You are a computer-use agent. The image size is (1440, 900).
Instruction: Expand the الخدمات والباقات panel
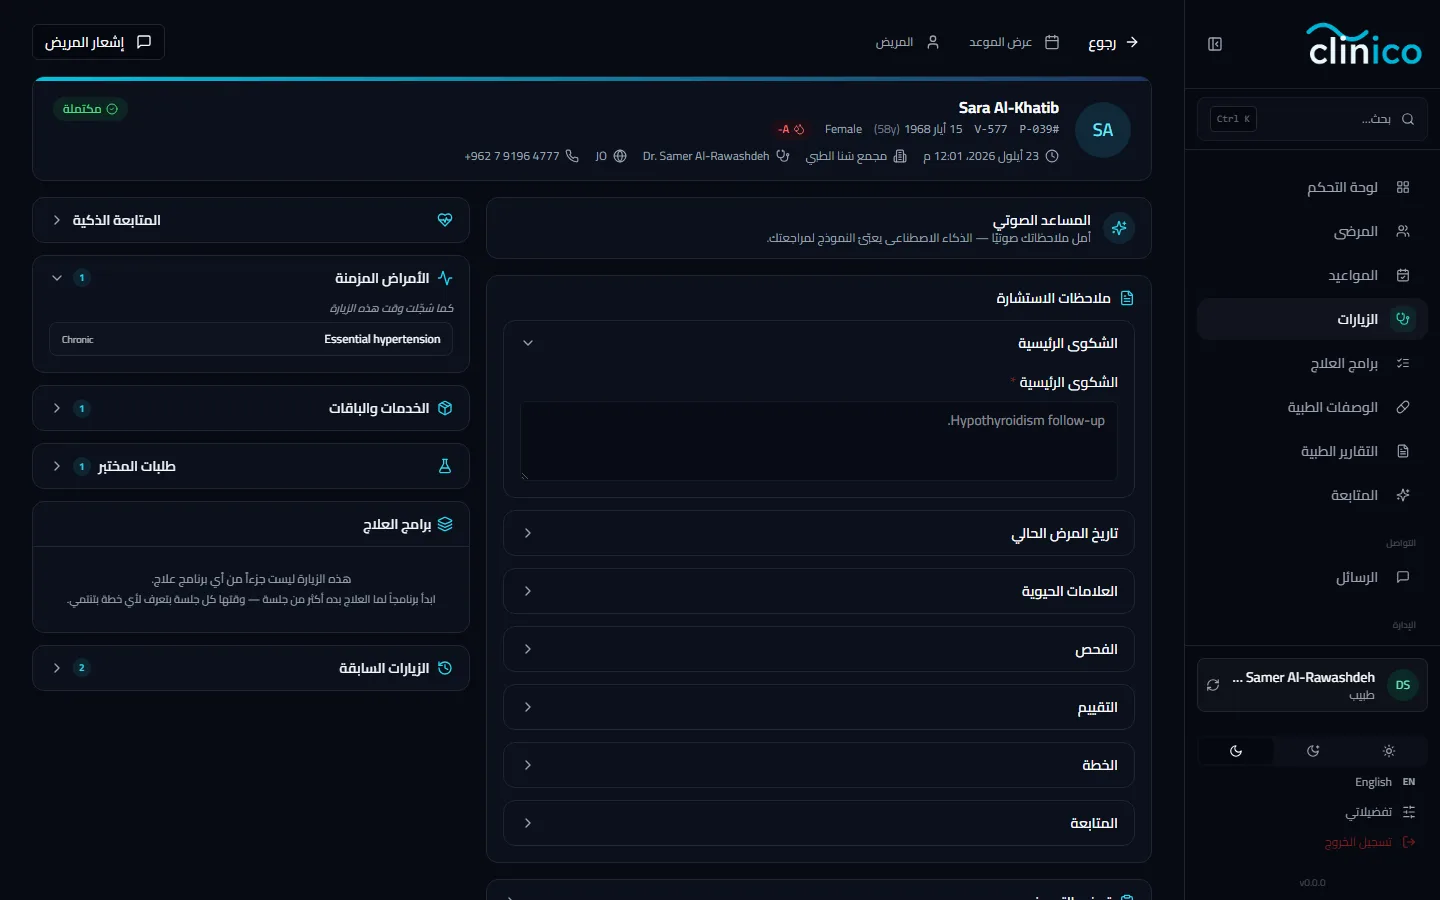251,408
